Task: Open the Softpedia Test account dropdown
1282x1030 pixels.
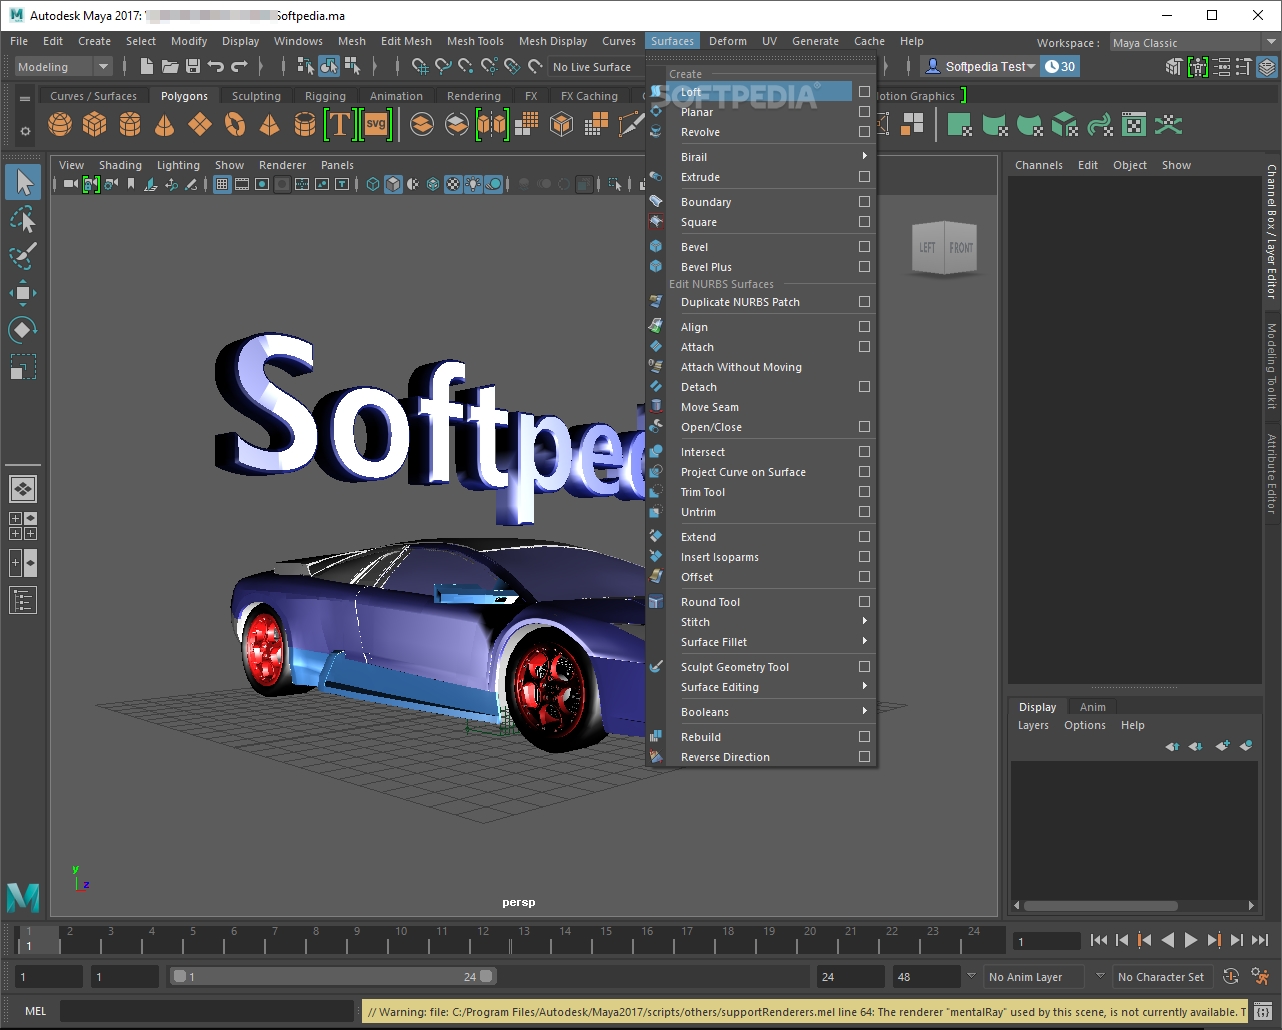Action: point(980,67)
